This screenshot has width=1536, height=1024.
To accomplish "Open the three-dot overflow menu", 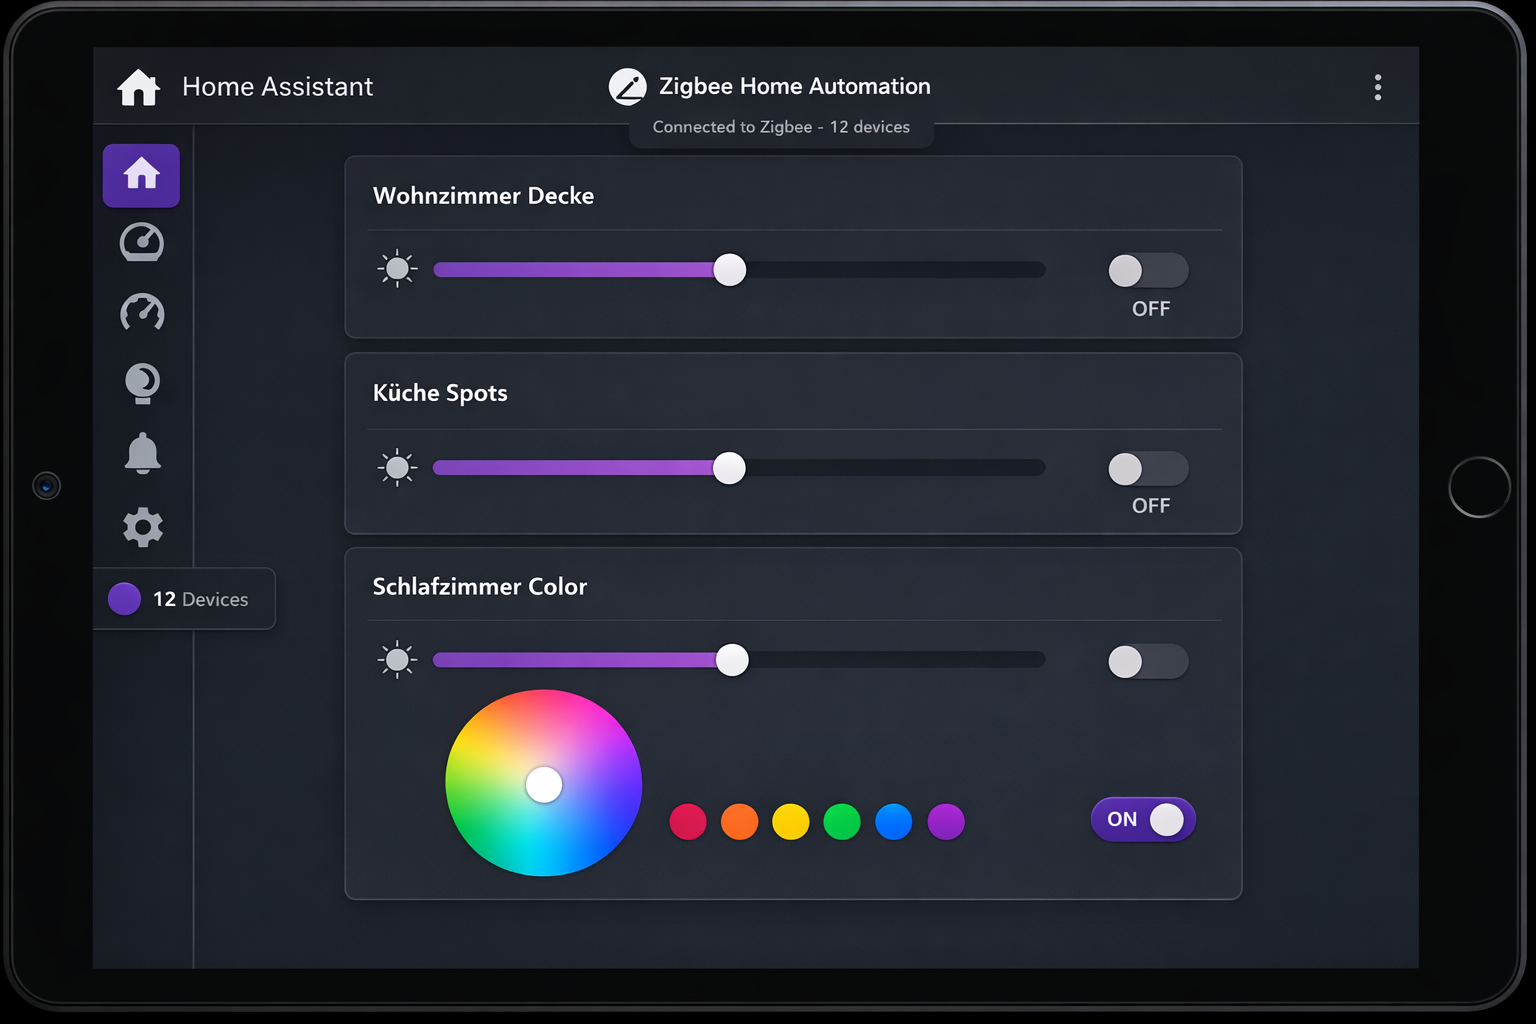I will pyautogui.click(x=1378, y=88).
